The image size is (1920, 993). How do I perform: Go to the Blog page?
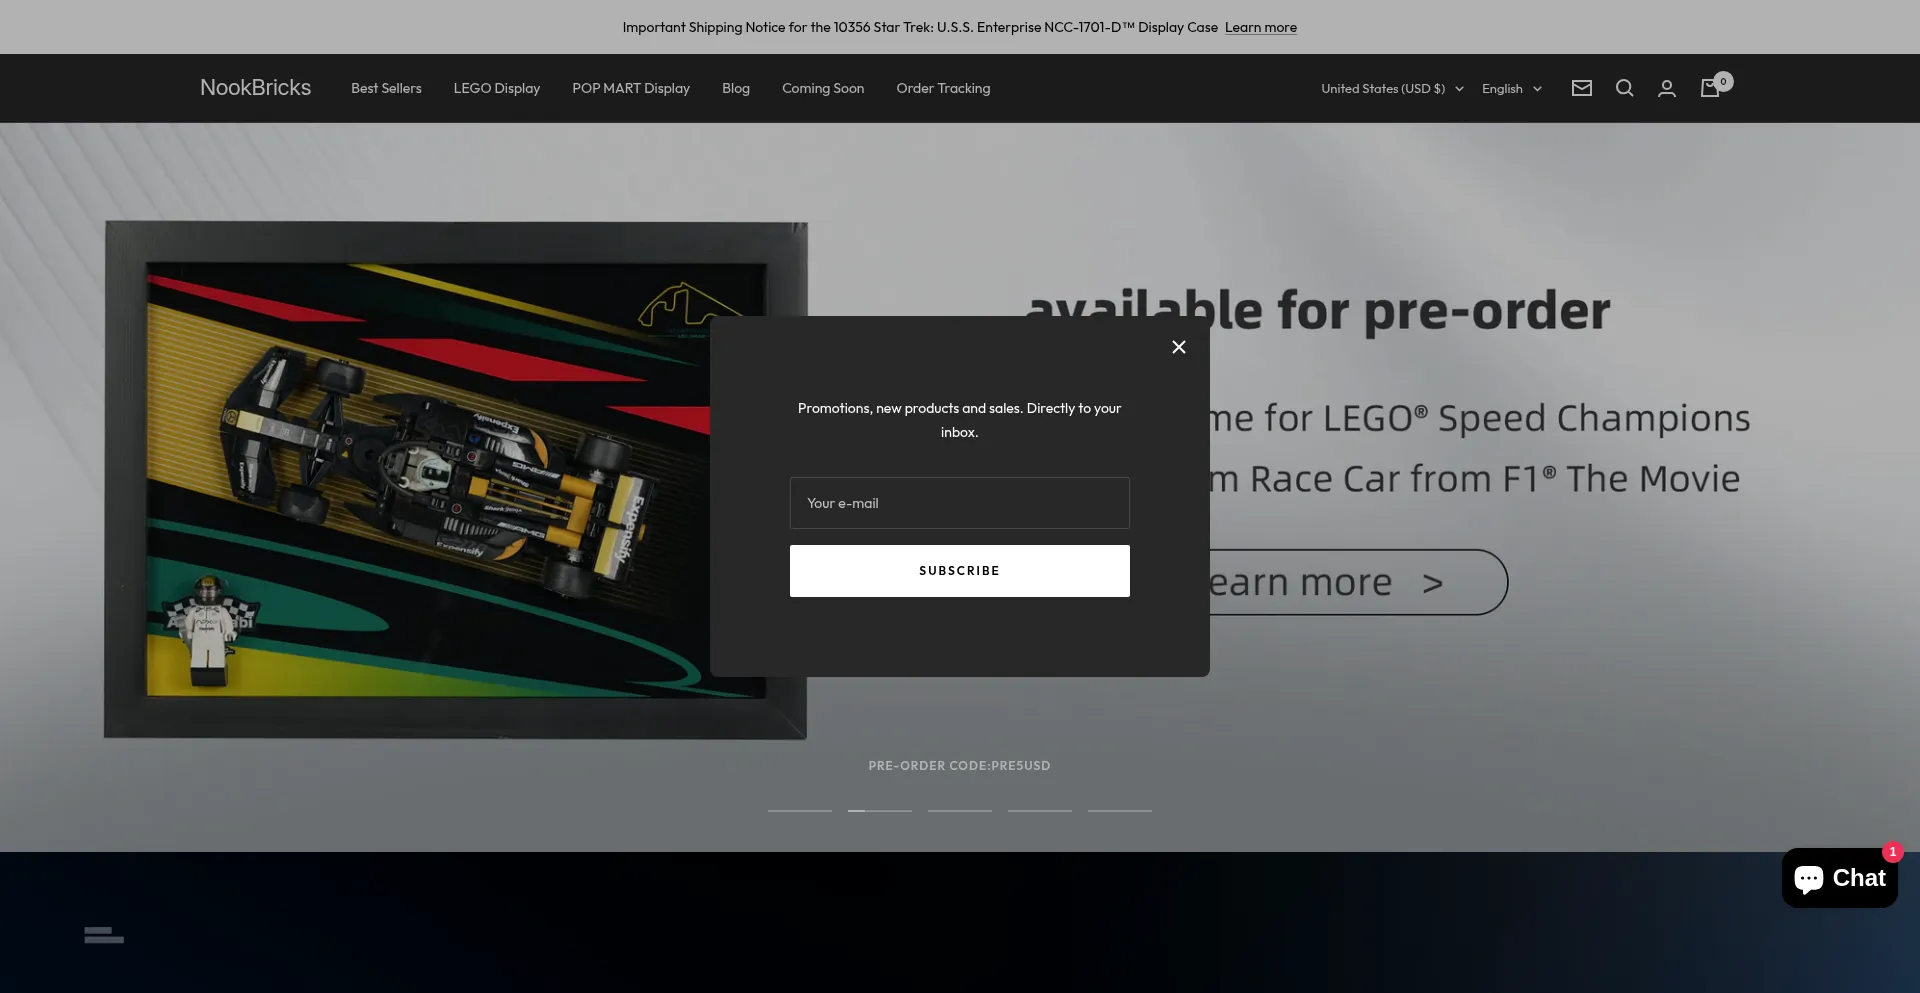tap(735, 88)
